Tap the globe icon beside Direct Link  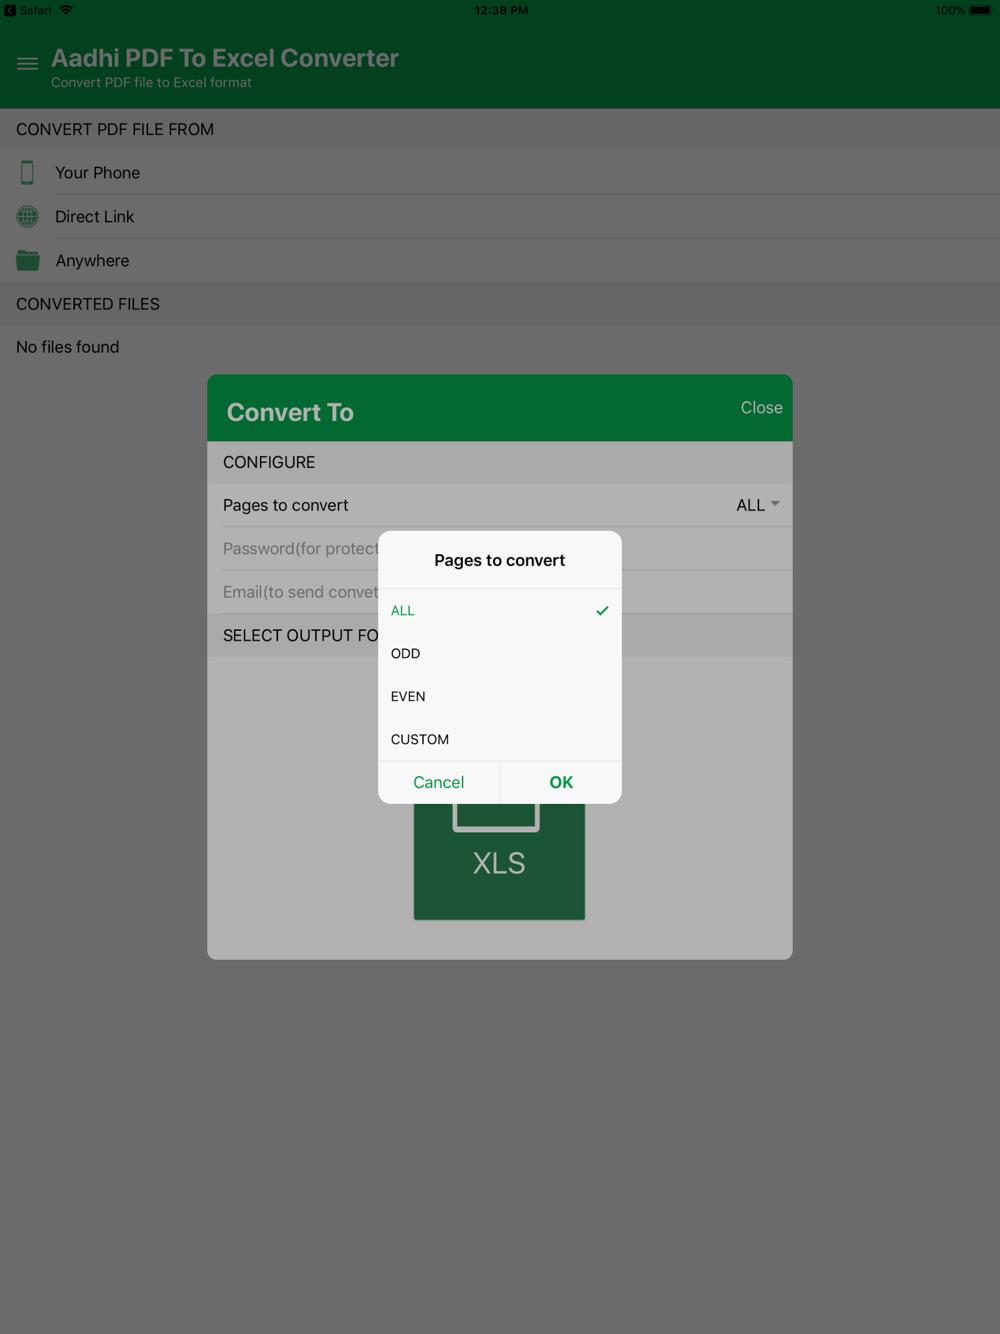[x=27, y=216]
